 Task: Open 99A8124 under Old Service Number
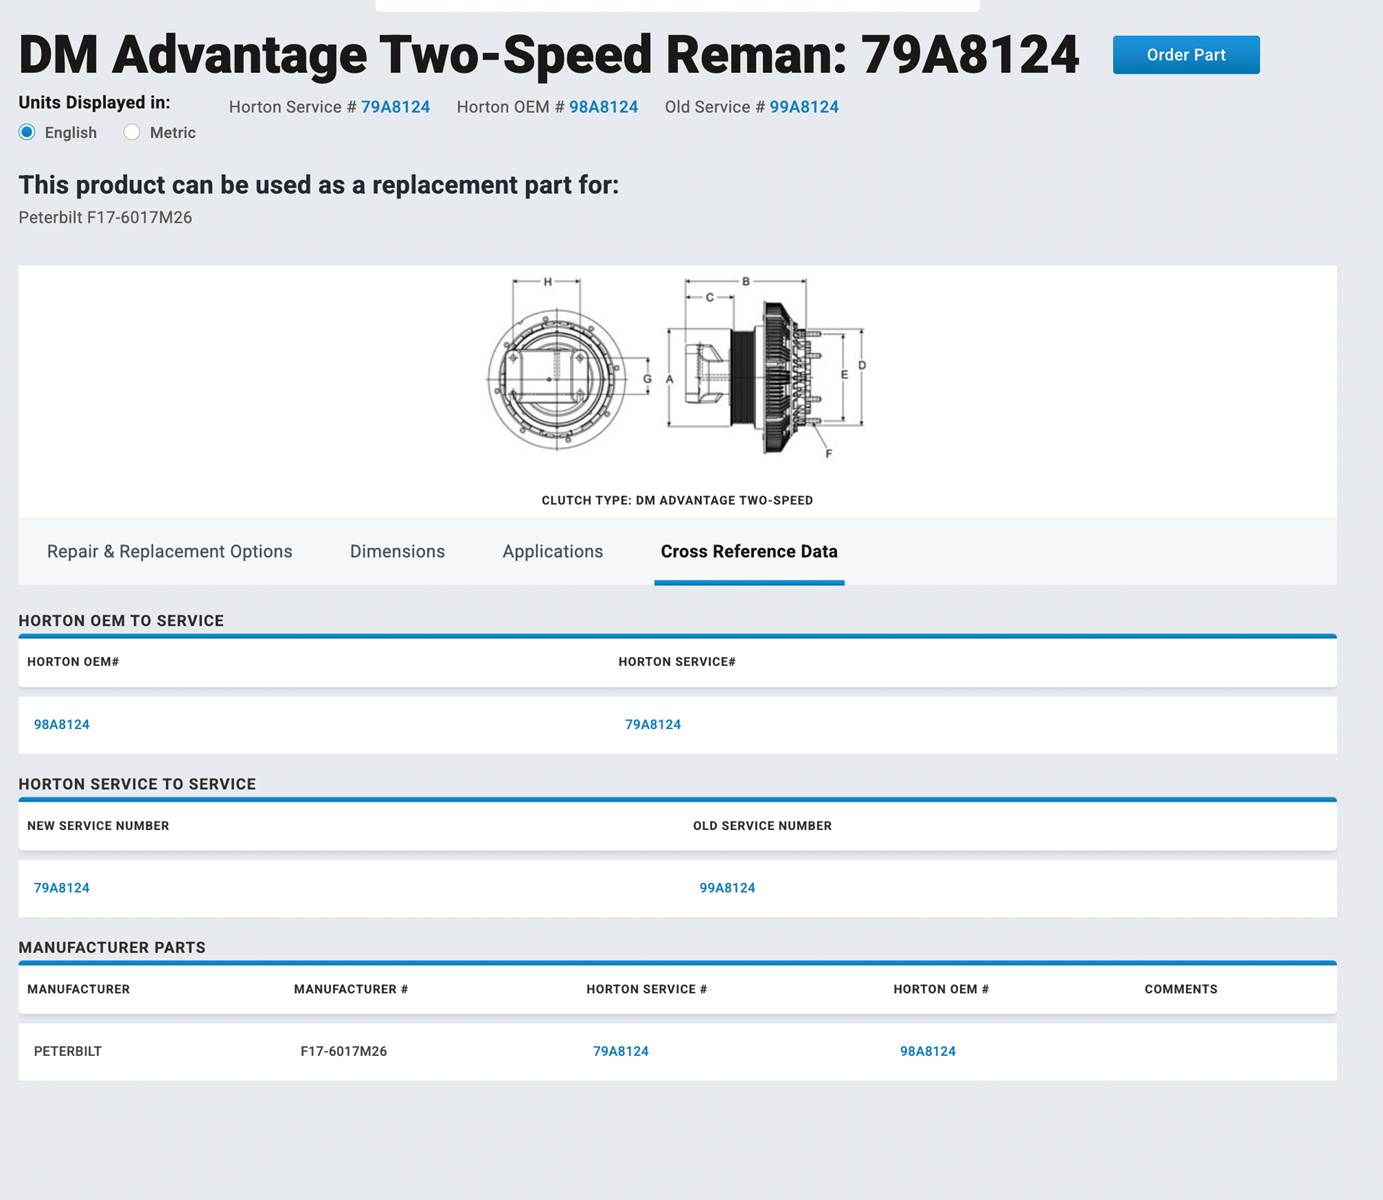(727, 888)
